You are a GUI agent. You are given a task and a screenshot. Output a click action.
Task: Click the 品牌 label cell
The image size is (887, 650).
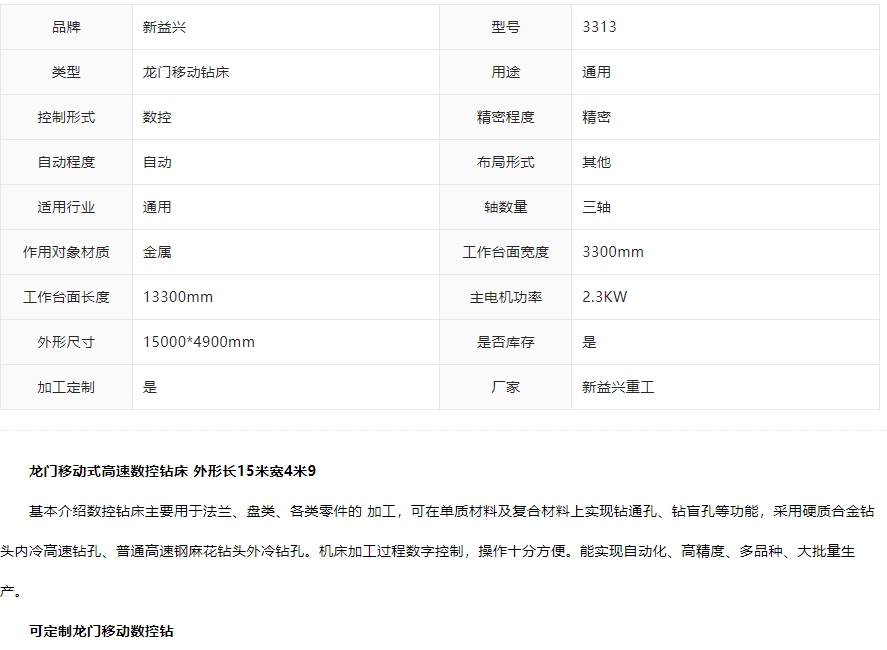click(x=66, y=27)
